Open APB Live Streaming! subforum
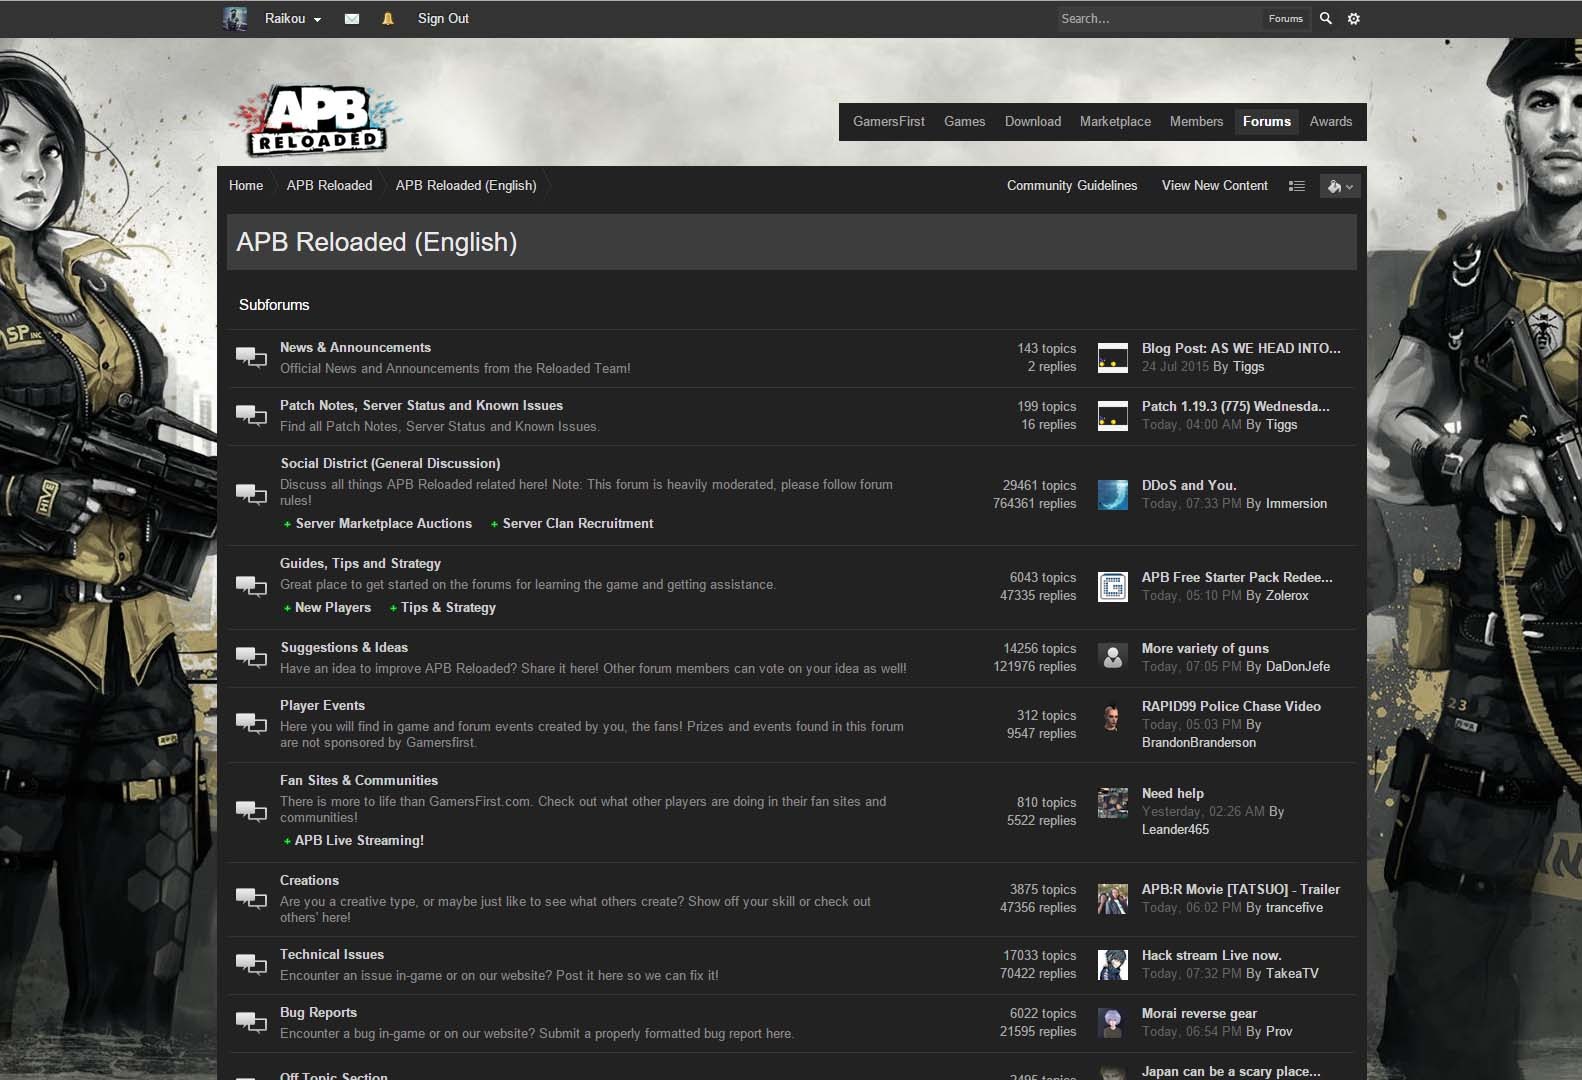Image resolution: width=1582 pixels, height=1080 pixels. coord(359,841)
